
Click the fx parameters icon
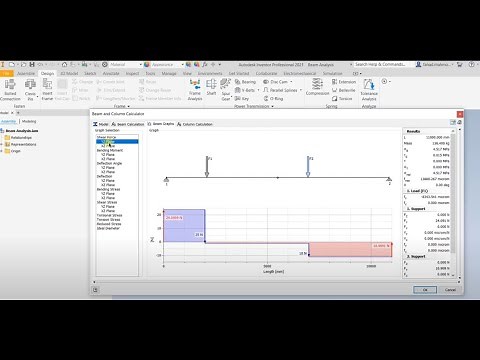[205, 64]
